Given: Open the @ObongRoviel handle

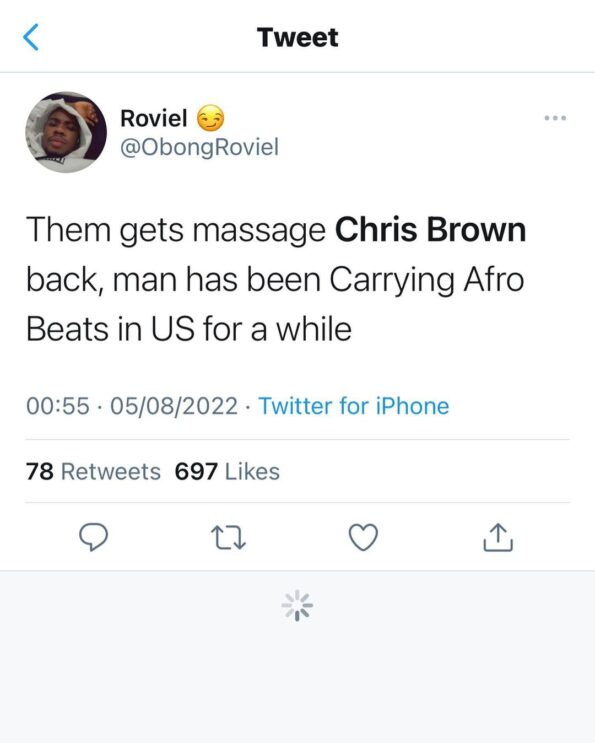Looking at the screenshot, I should click(199, 147).
